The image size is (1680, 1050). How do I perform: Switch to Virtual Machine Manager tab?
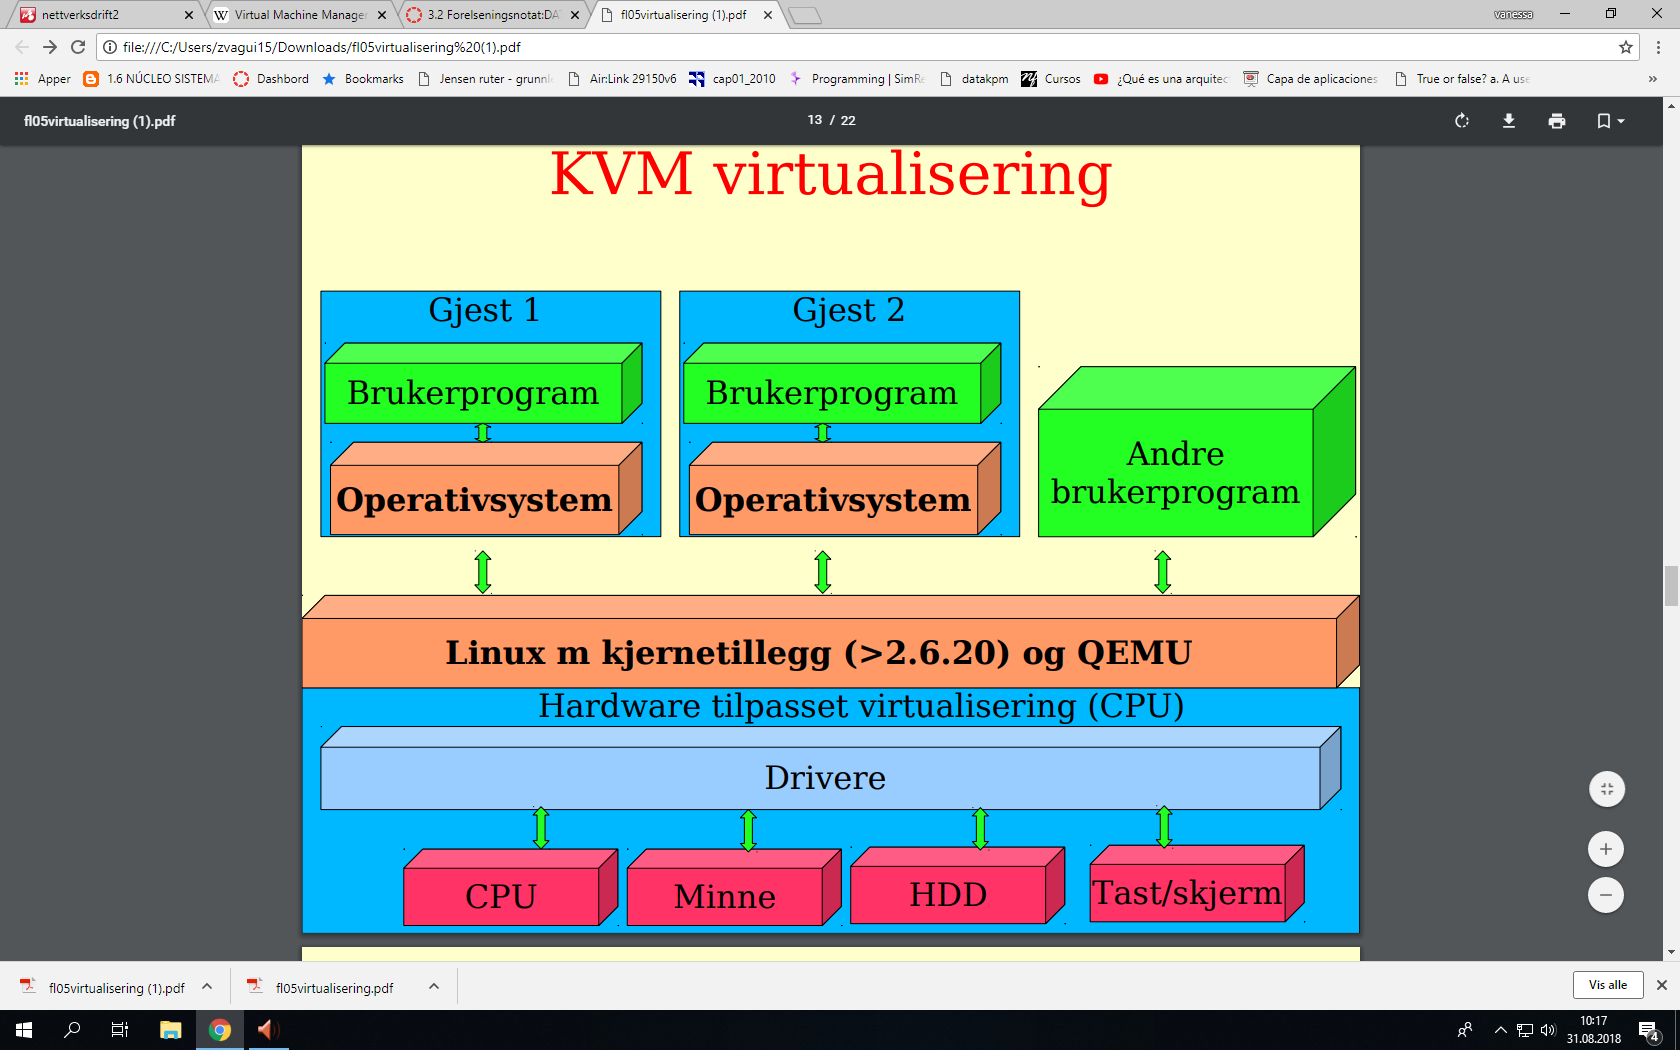click(x=300, y=15)
